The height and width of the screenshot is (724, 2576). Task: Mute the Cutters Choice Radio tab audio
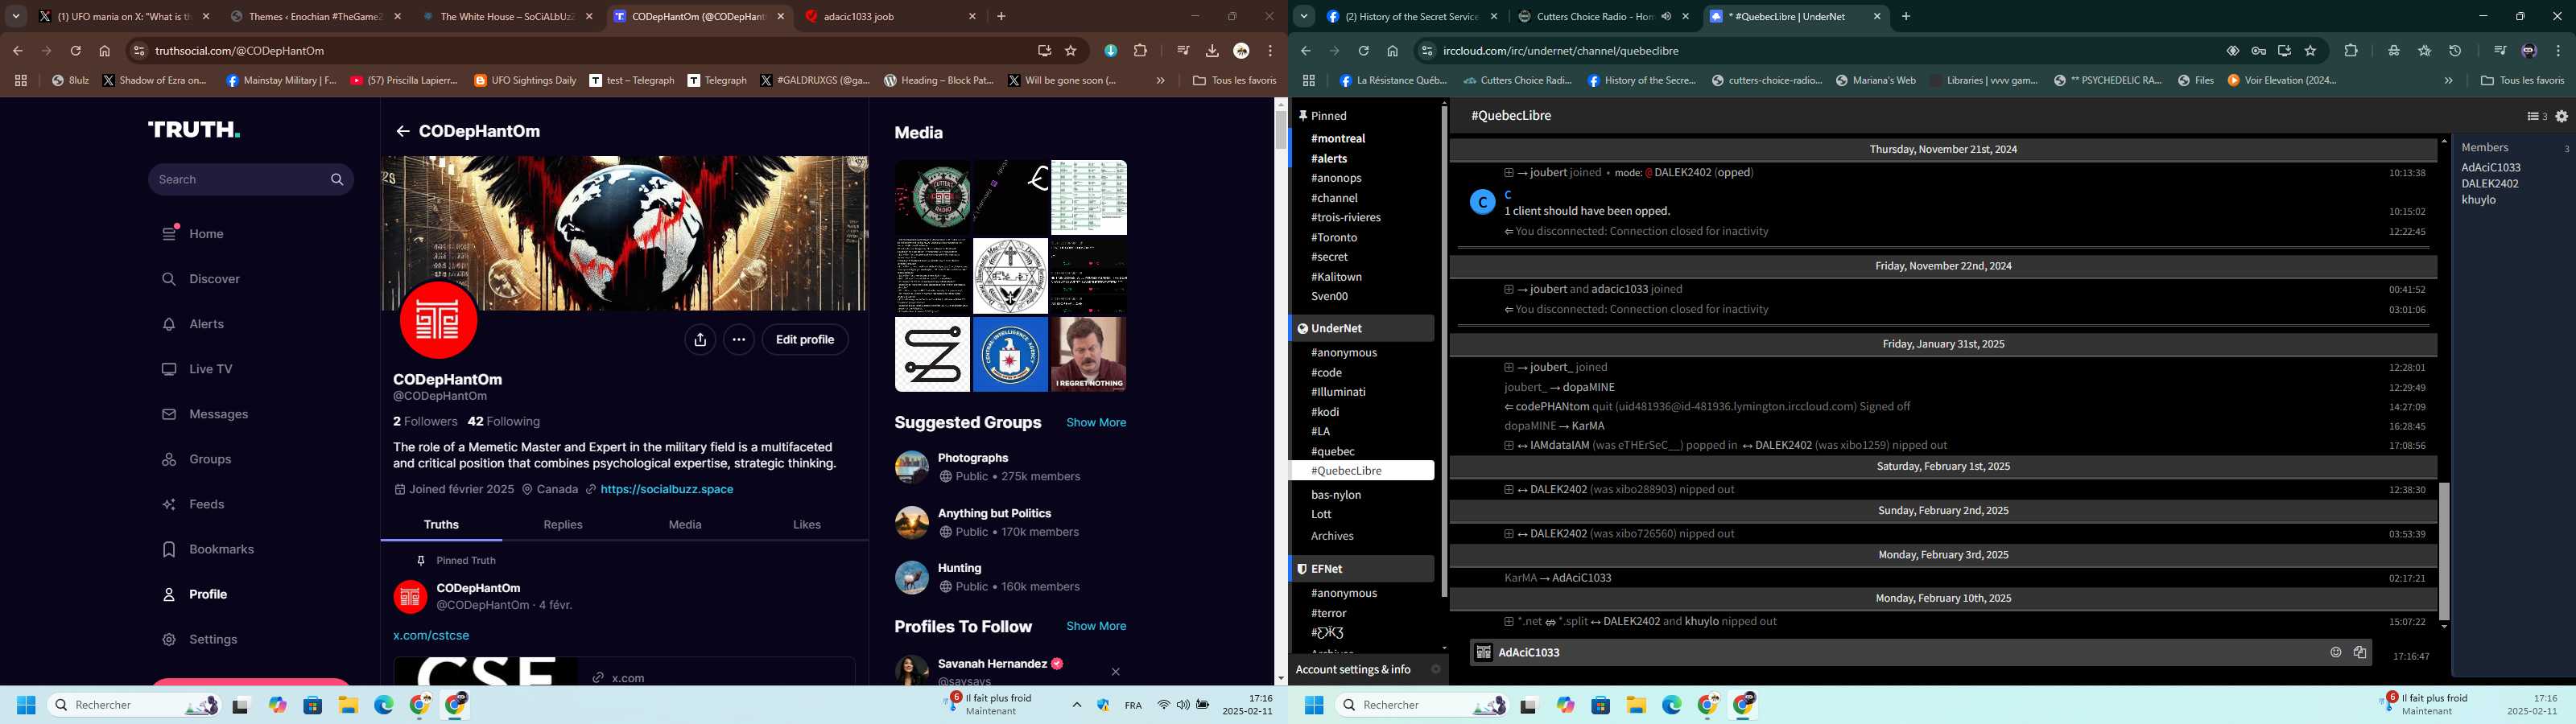pyautogui.click(x=1667, y=17)
